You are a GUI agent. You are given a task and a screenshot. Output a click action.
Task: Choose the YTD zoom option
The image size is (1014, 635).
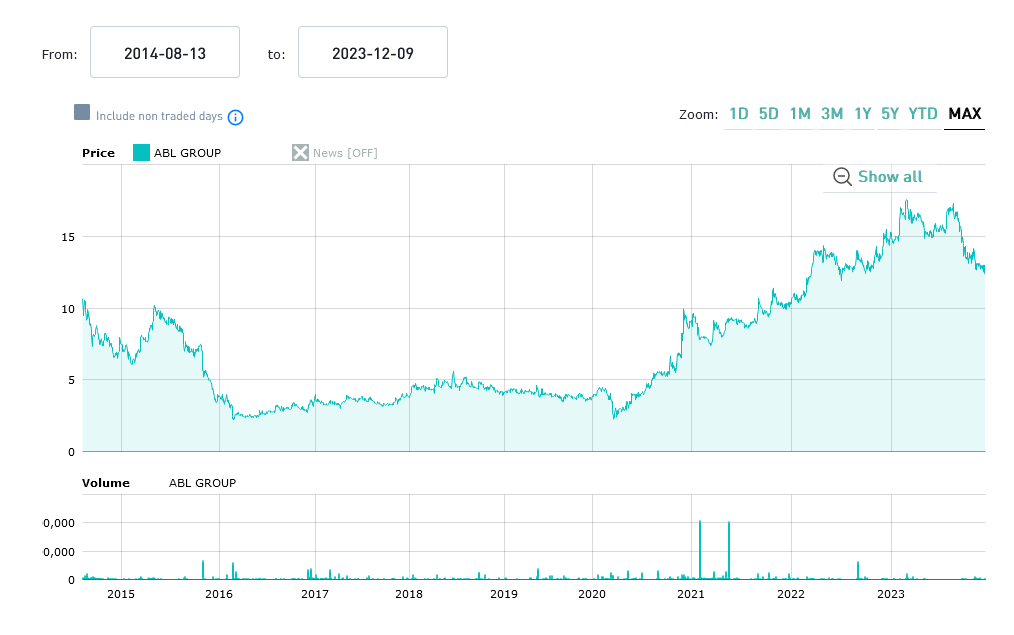[923, 114]
